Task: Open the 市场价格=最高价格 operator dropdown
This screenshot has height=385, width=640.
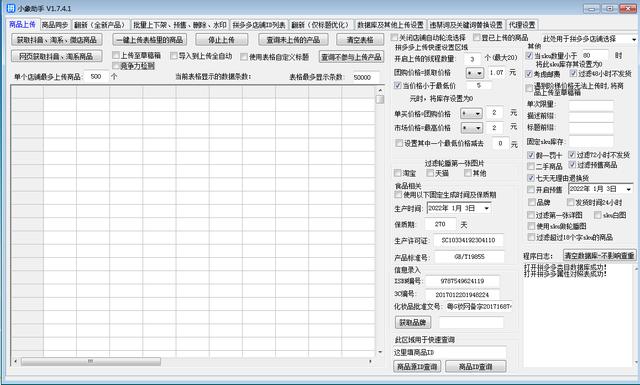Action: pos(471,128)
